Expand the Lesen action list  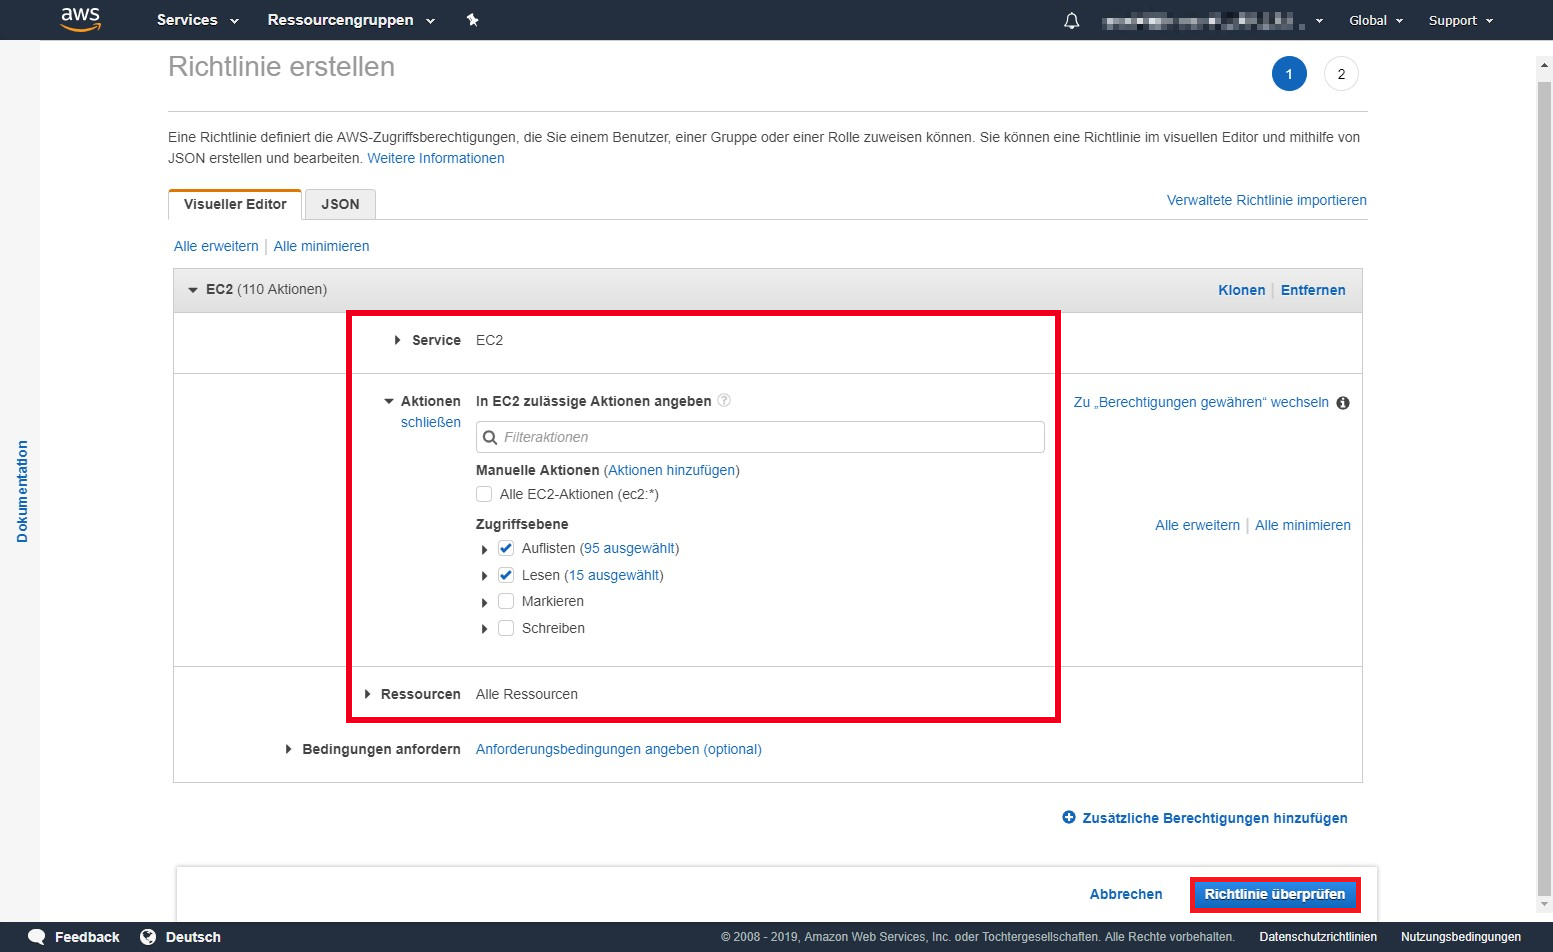(x=485, y=576)
